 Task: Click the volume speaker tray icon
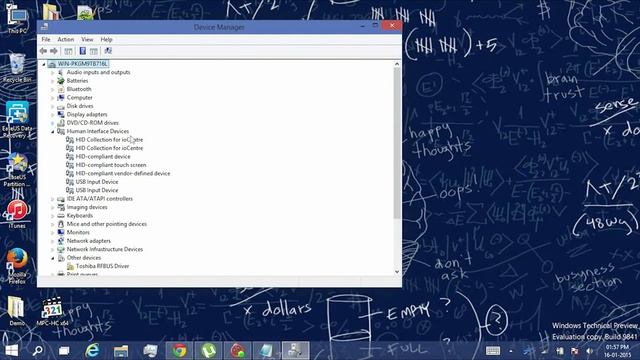pos(589,351)
